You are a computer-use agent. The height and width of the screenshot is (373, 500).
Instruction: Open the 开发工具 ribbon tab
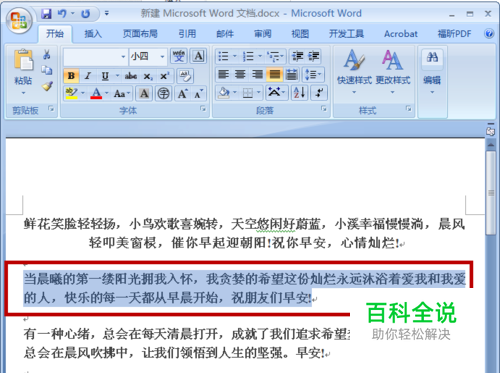(x=346, y=34)
